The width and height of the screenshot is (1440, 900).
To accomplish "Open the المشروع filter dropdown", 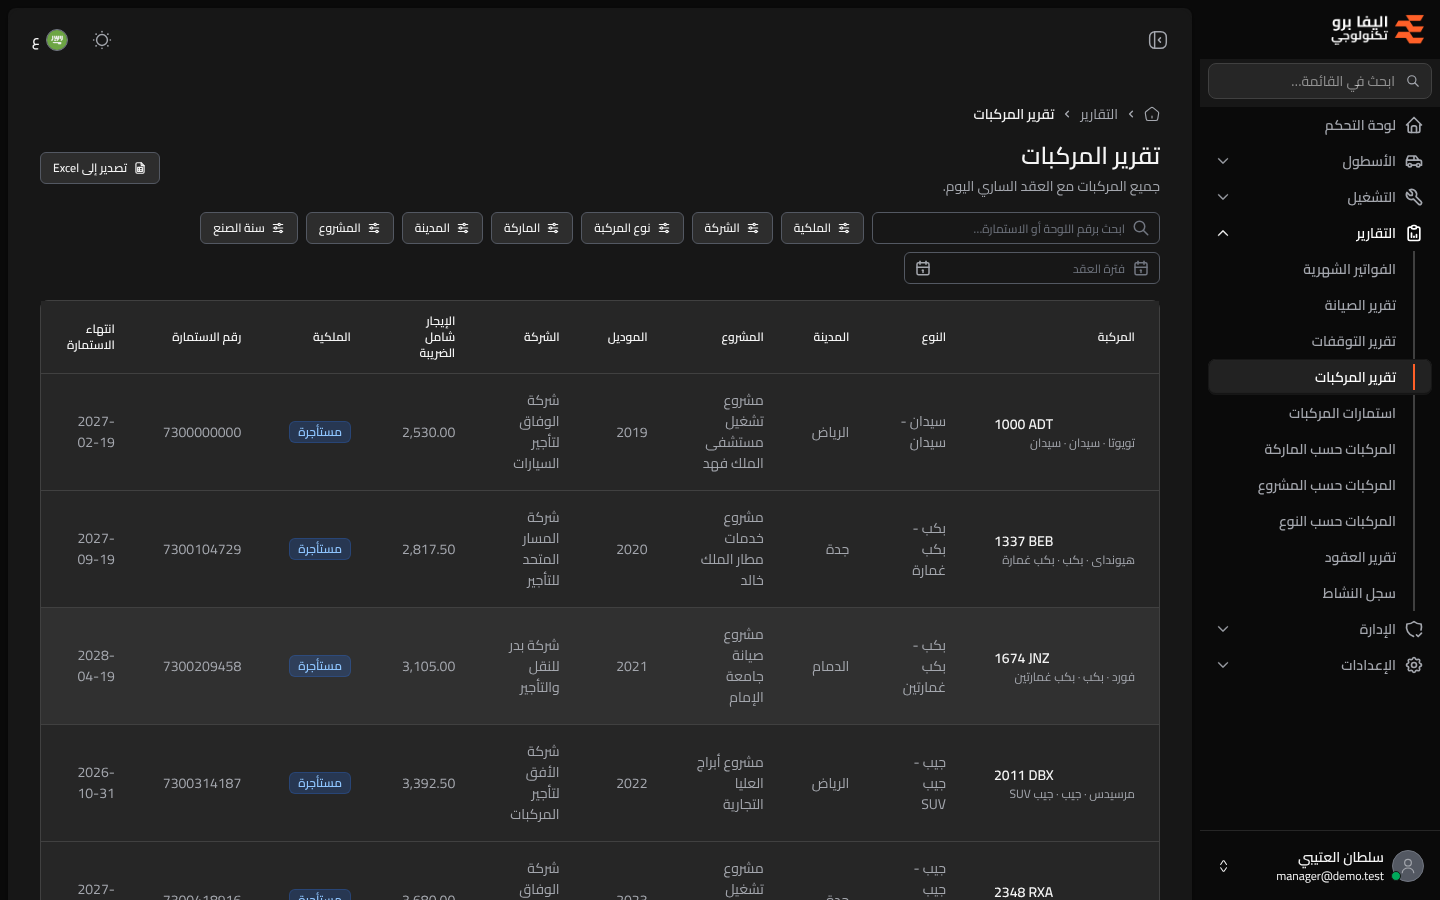I will coord(350,228).
